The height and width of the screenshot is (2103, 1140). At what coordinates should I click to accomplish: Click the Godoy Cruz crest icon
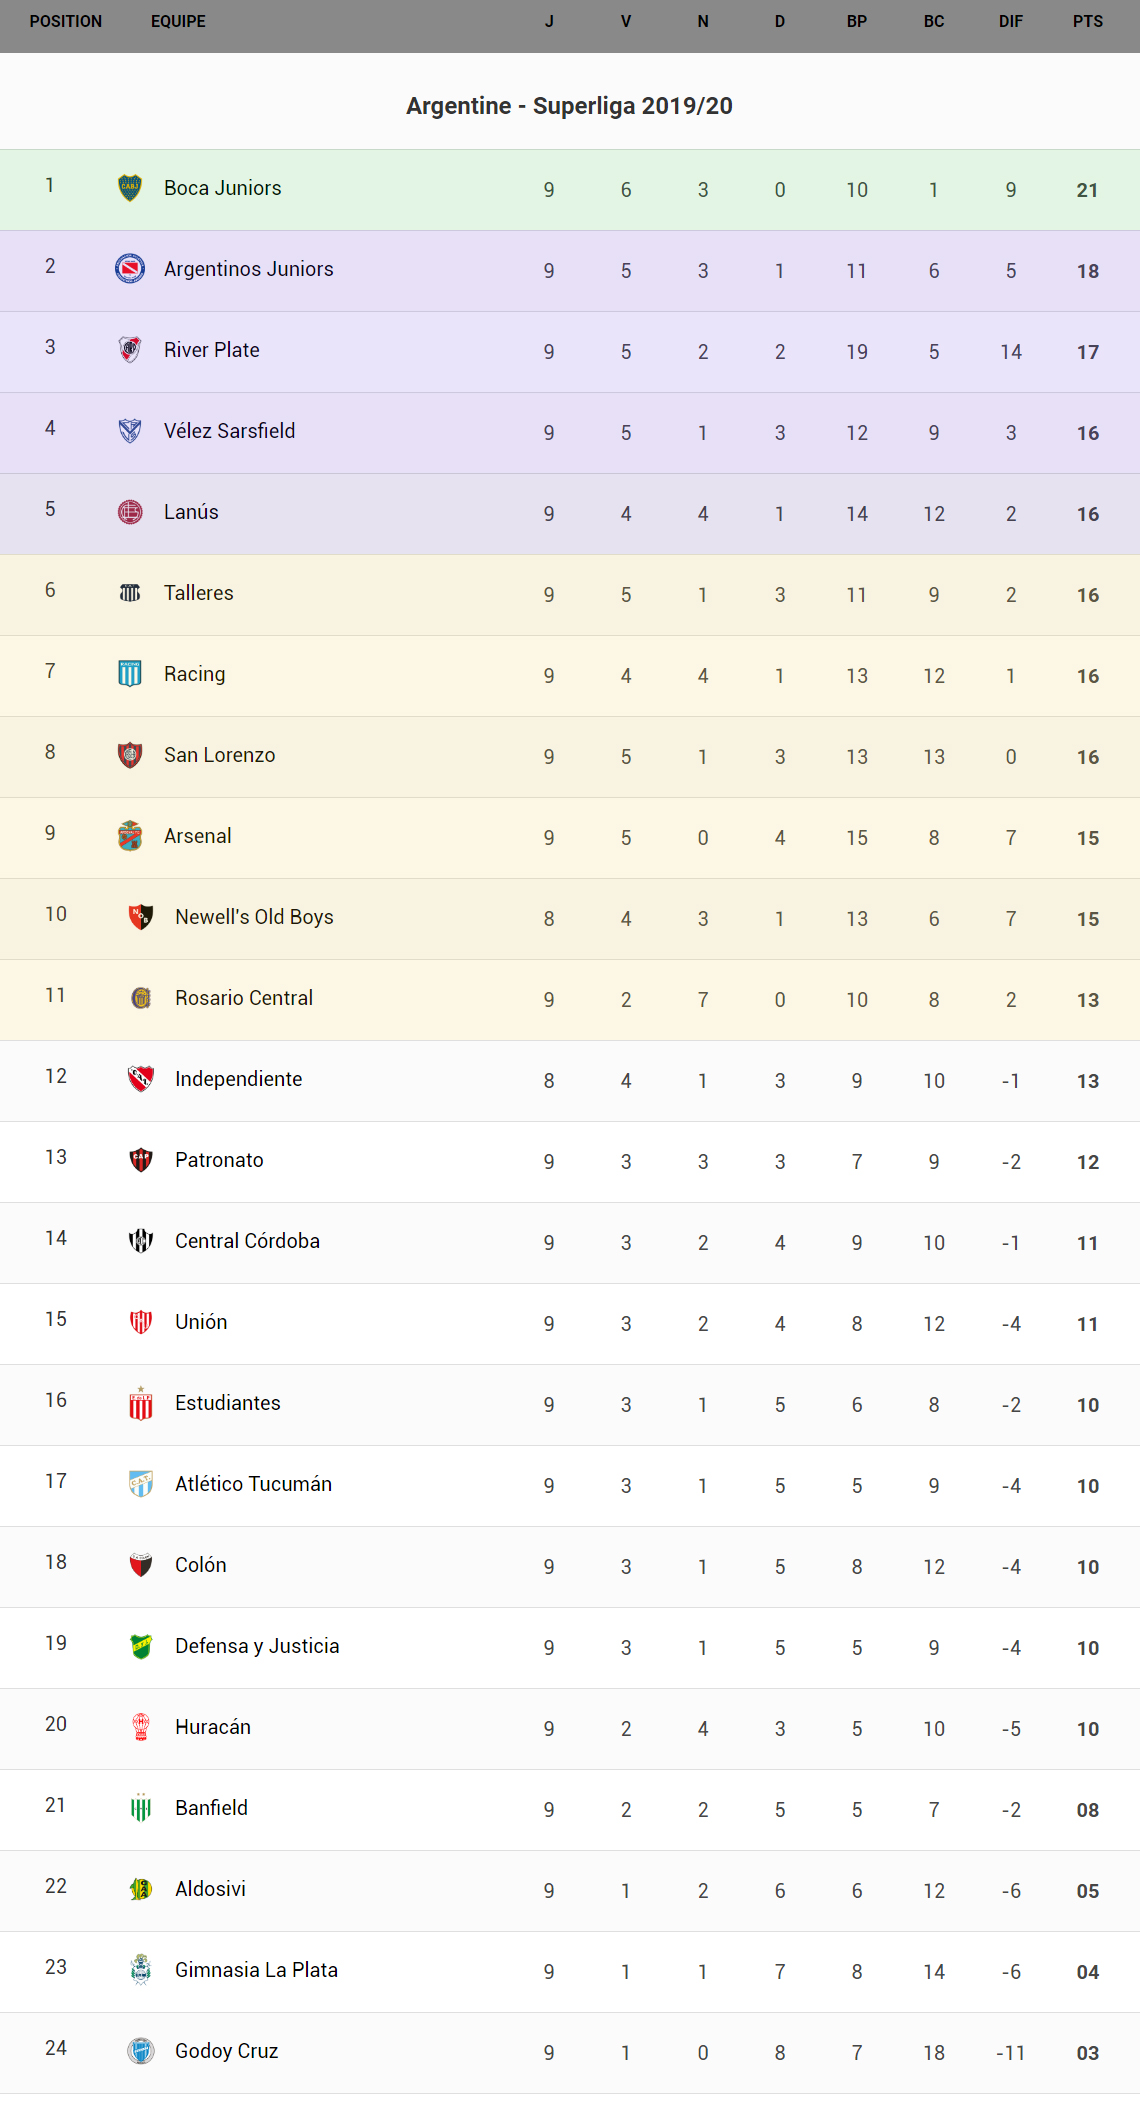click(x=141, y=2051)
